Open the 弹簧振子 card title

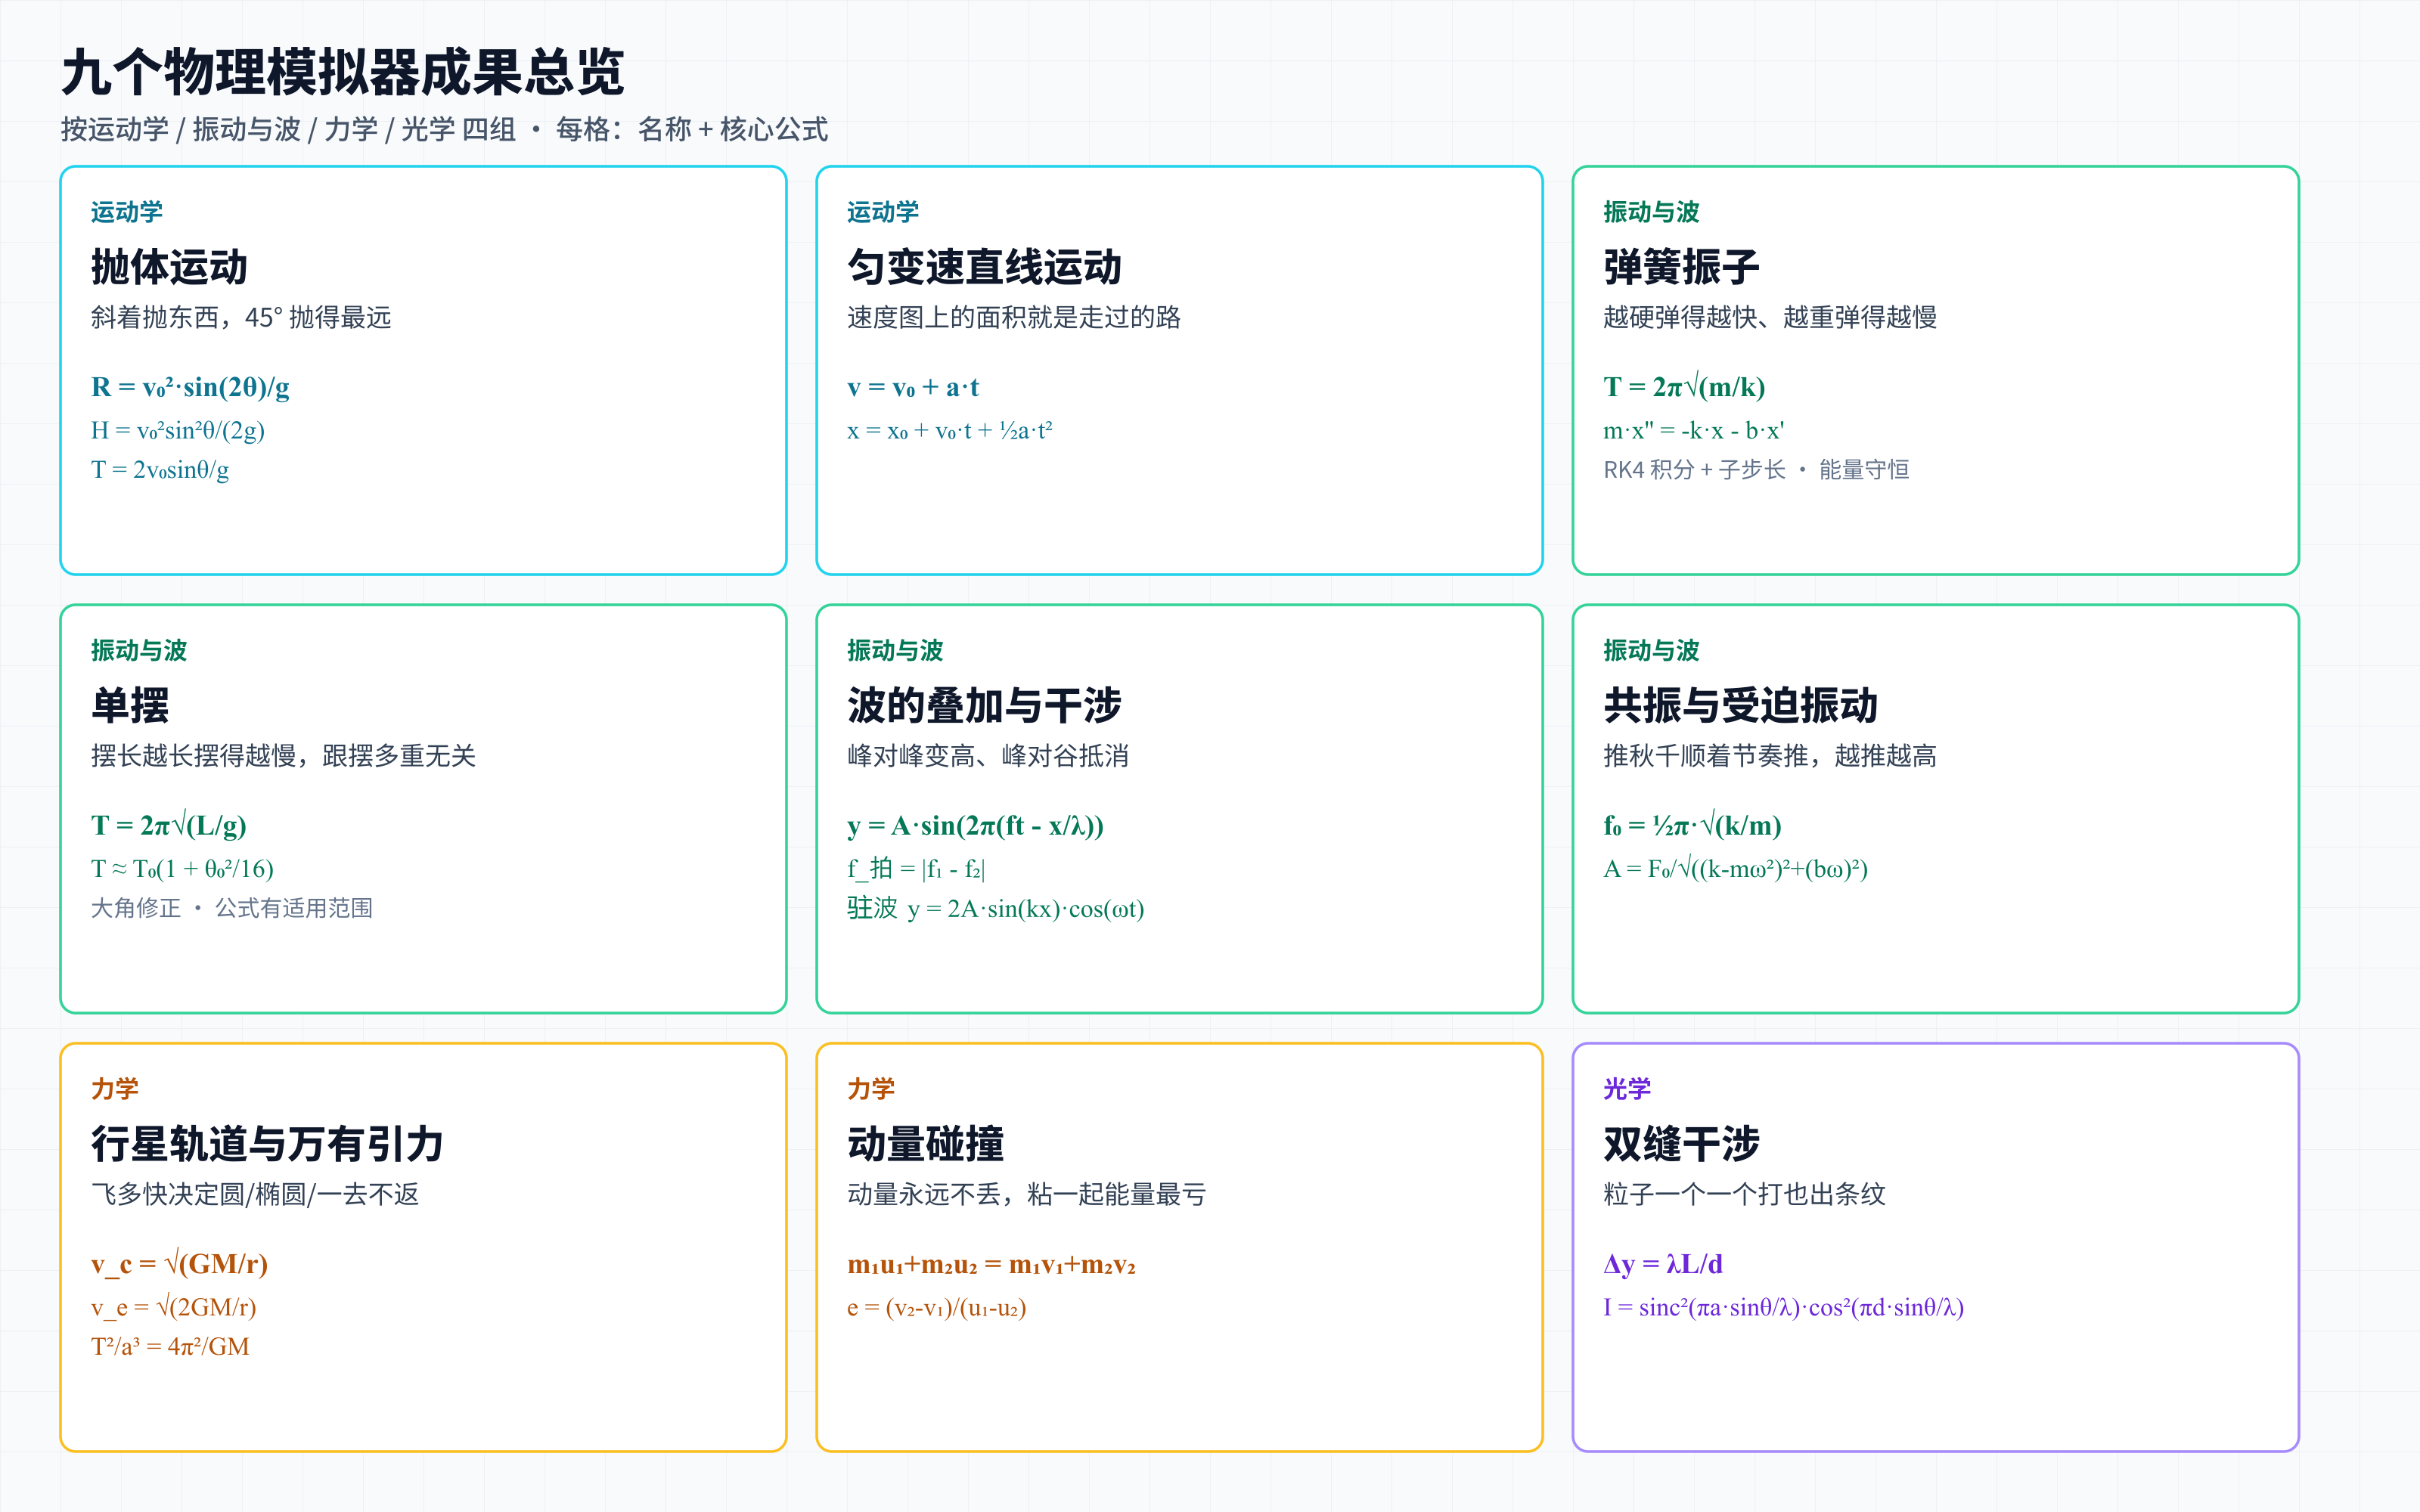pos(1681,267)
